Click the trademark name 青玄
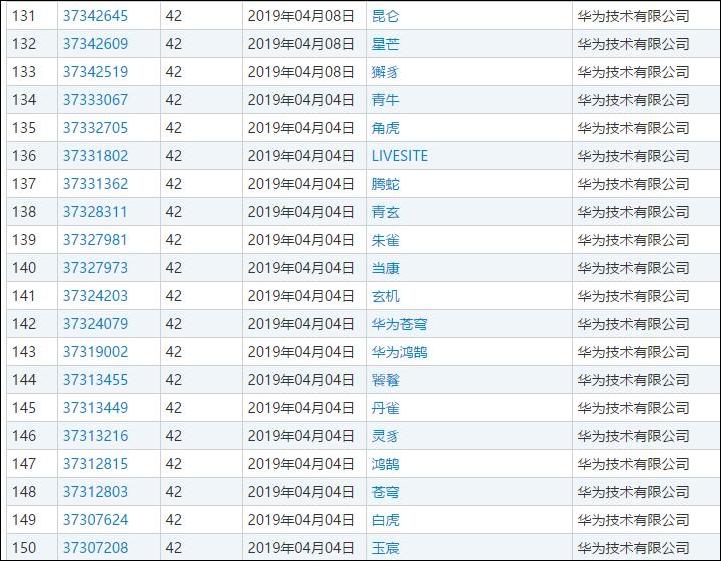This screenshot has width=721, height=561. pyautogui.click(x=385, y=212)
